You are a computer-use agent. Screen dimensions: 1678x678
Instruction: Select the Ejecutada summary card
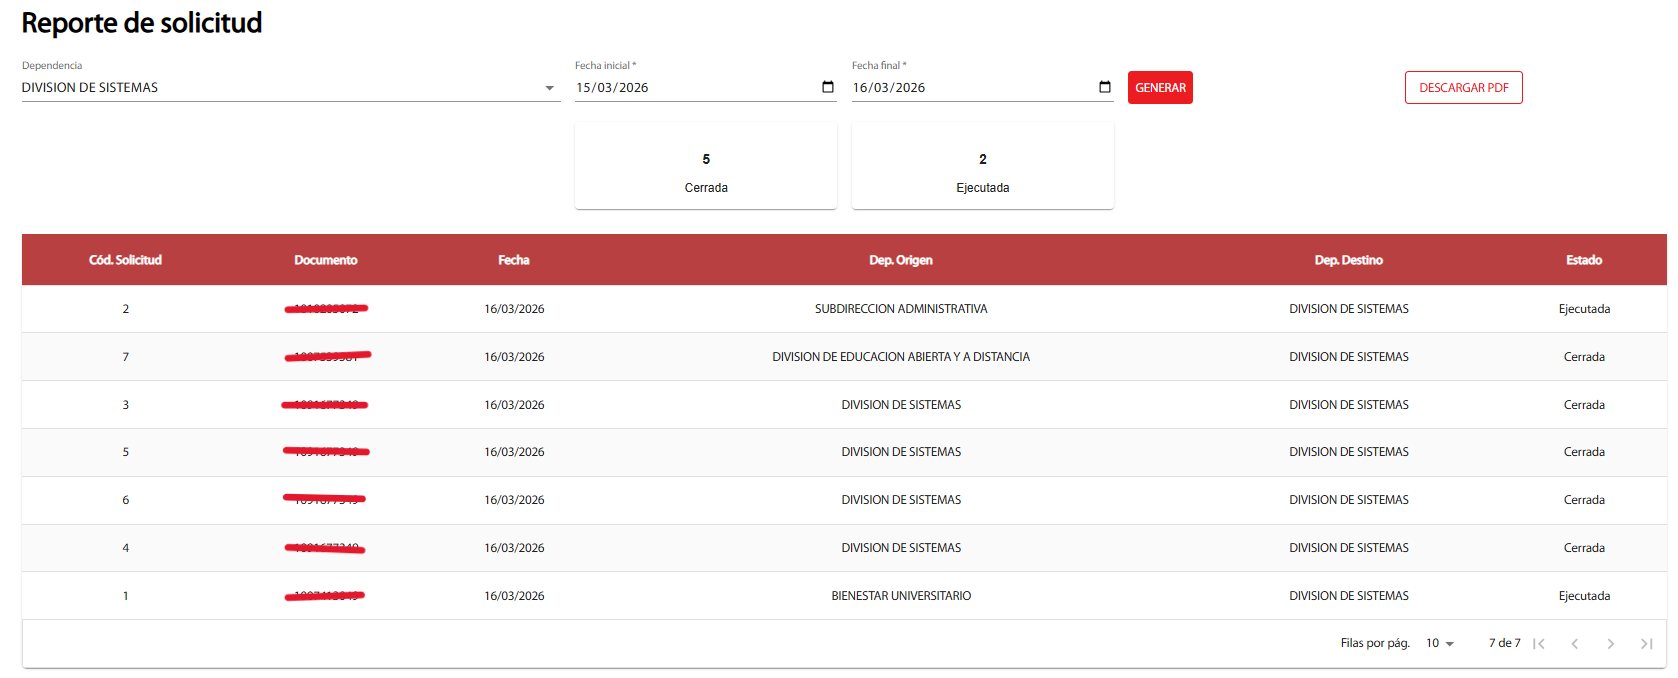(x=982, y=167)
